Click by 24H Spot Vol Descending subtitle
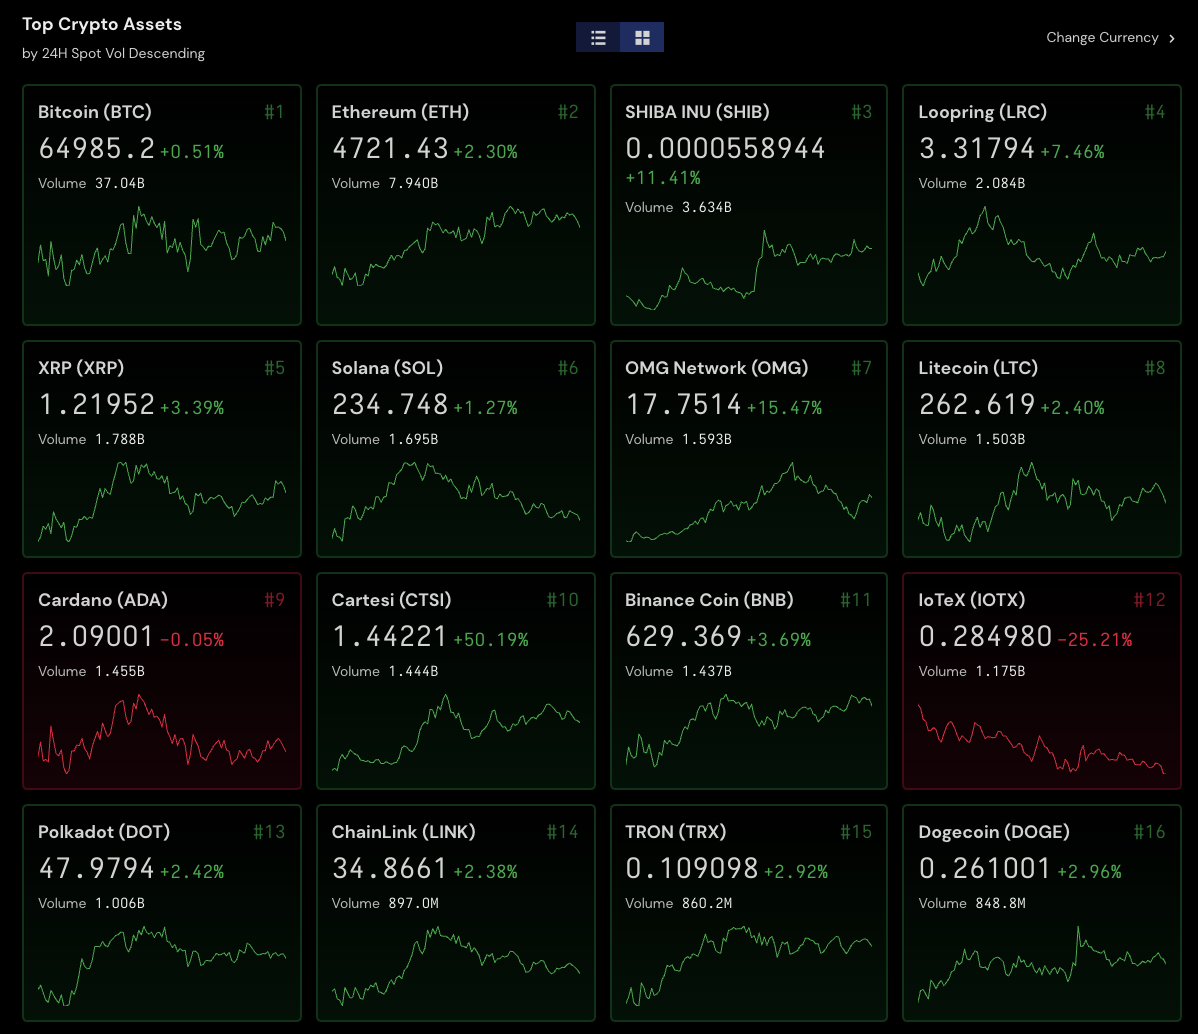Screen dimensions: 1198x1034 (114, 53)
